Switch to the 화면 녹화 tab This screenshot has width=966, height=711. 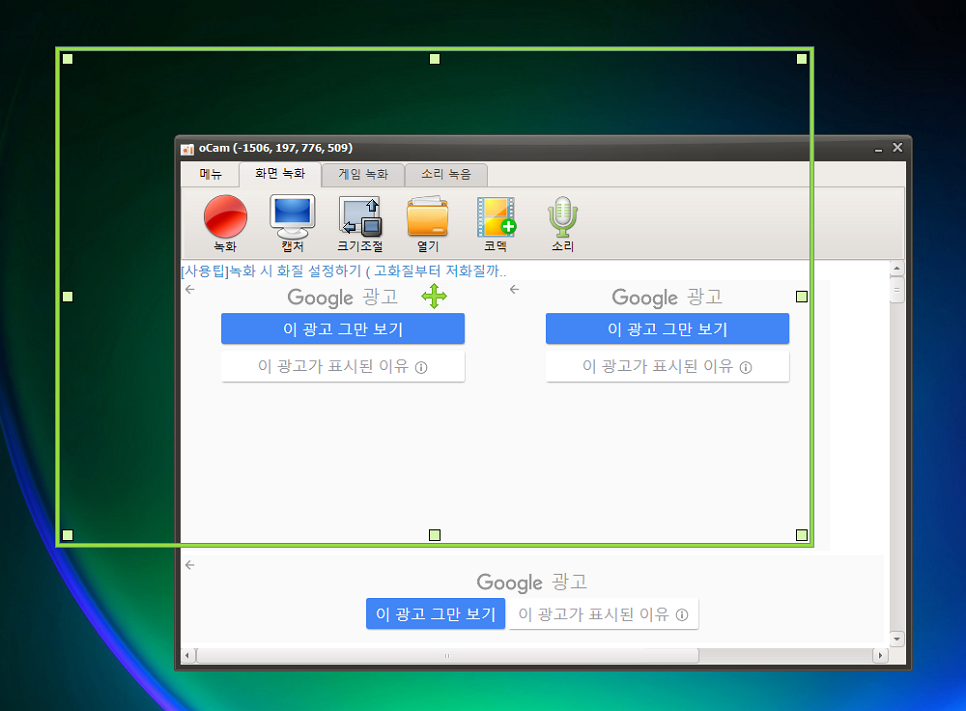point(280,174)
